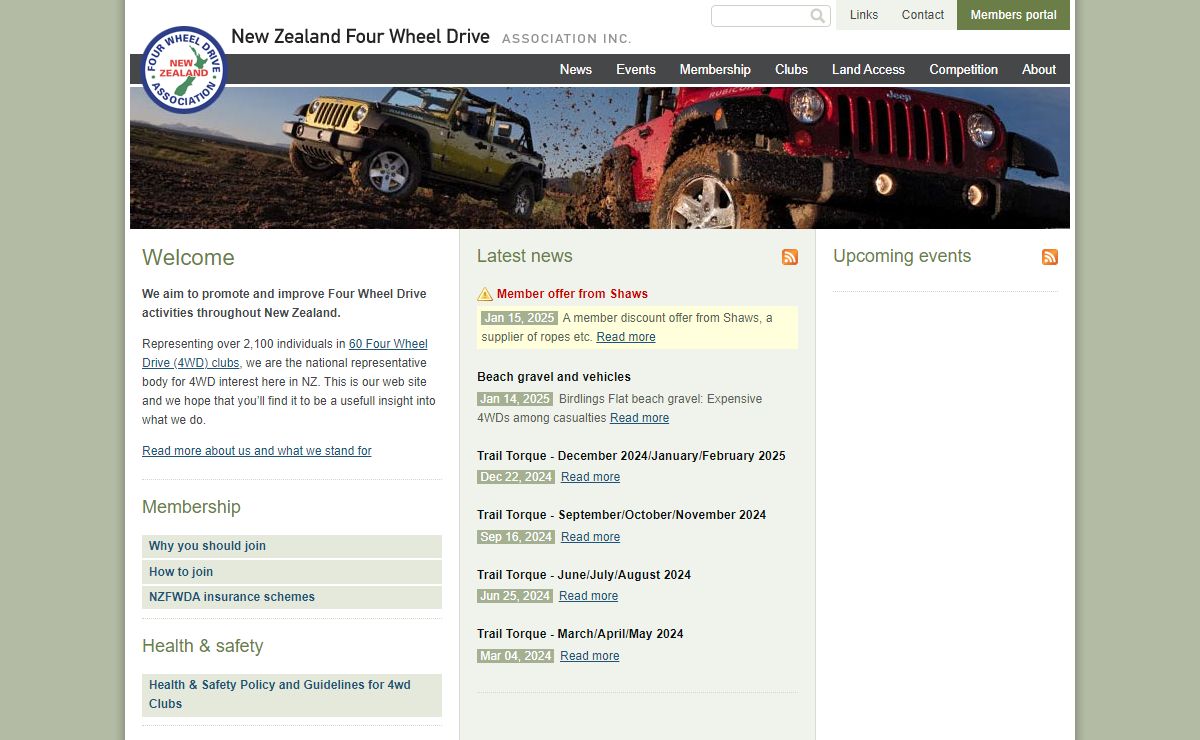
Task: Read more for the Sep 16, 2024 item
Action: [x=590, y=537]
